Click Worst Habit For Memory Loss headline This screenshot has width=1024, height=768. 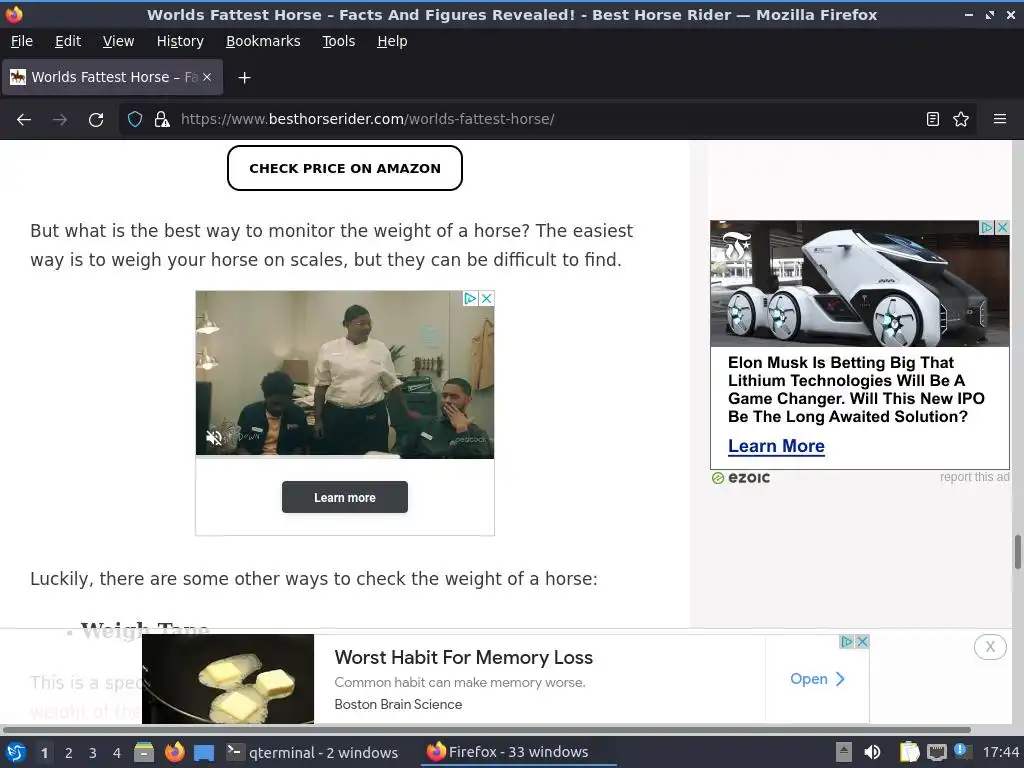point(464,658)
